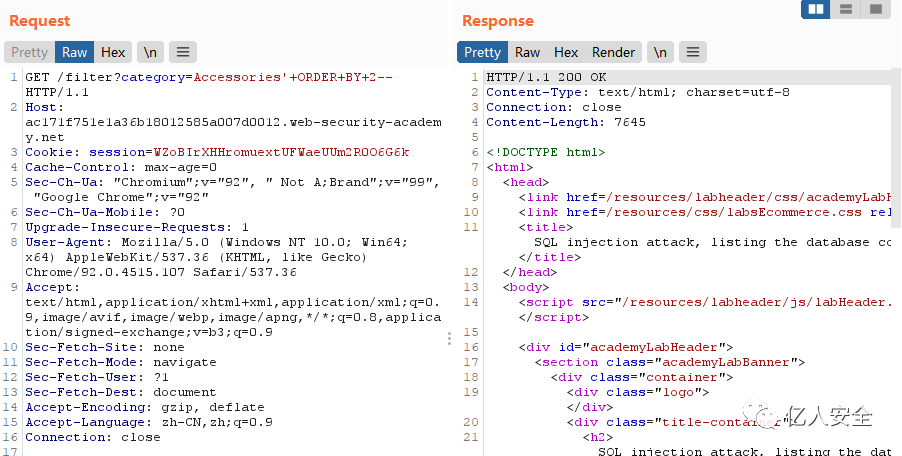This screenshot has width=902, height=456.
Task: Click the div class container line
Action: pyautogui.click(x=641, y=377)
